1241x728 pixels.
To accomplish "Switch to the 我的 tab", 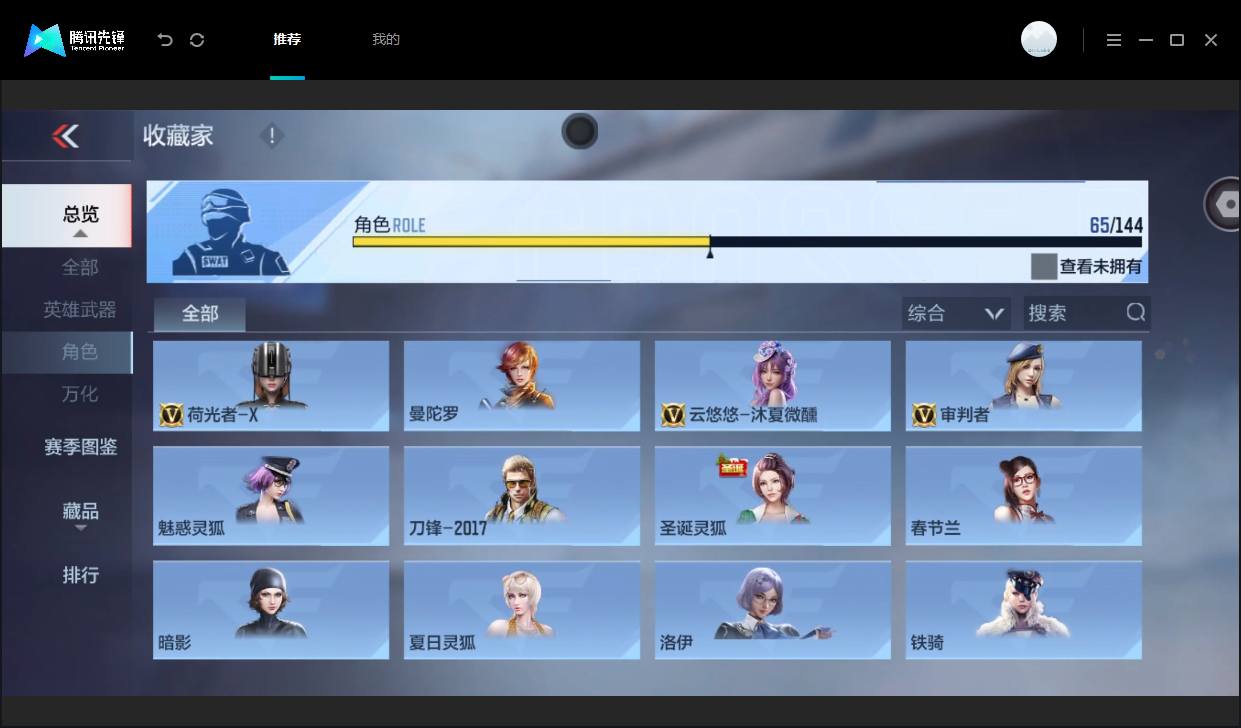I will 386,40.
